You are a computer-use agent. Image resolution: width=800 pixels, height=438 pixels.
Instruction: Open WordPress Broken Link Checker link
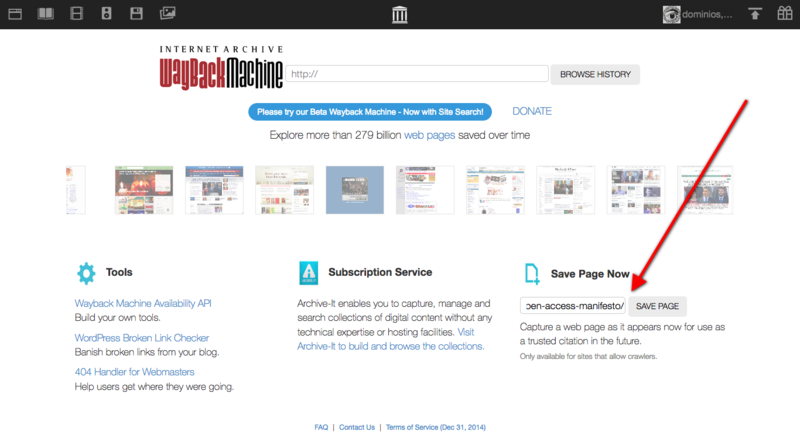[142, 338]
